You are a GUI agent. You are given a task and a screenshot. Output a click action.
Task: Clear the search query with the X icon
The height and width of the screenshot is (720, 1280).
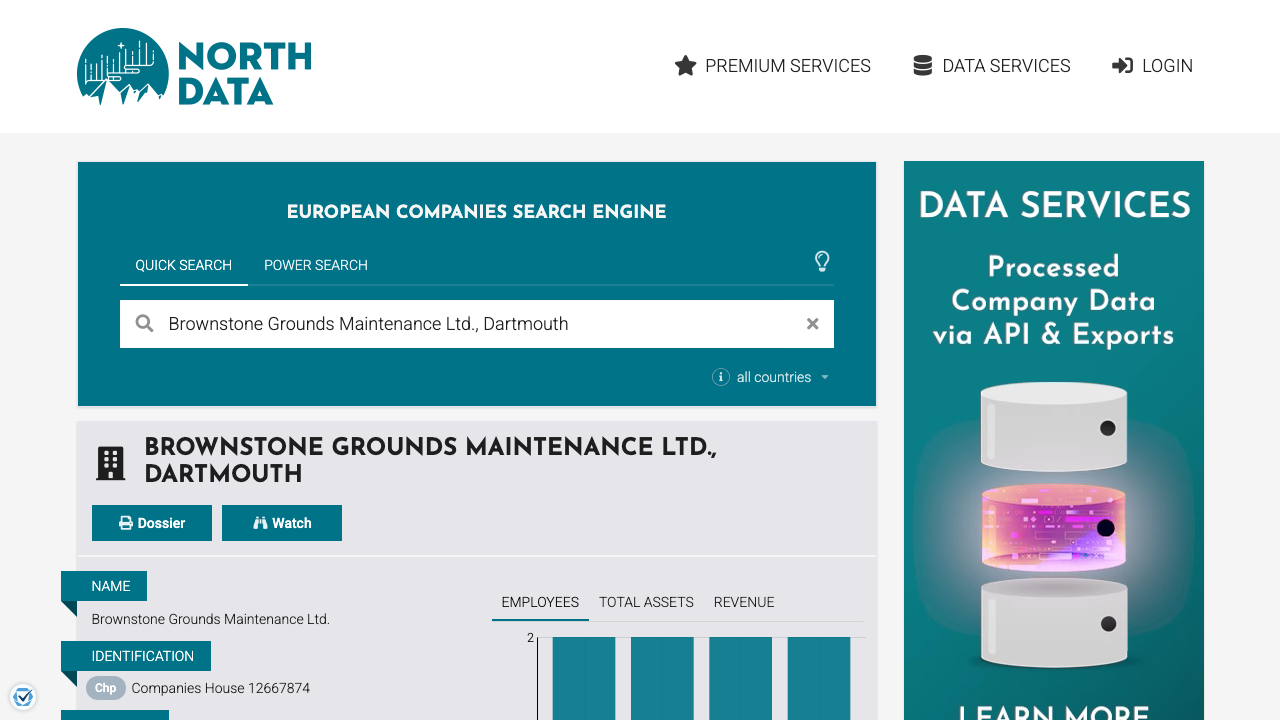coord(812,323)
